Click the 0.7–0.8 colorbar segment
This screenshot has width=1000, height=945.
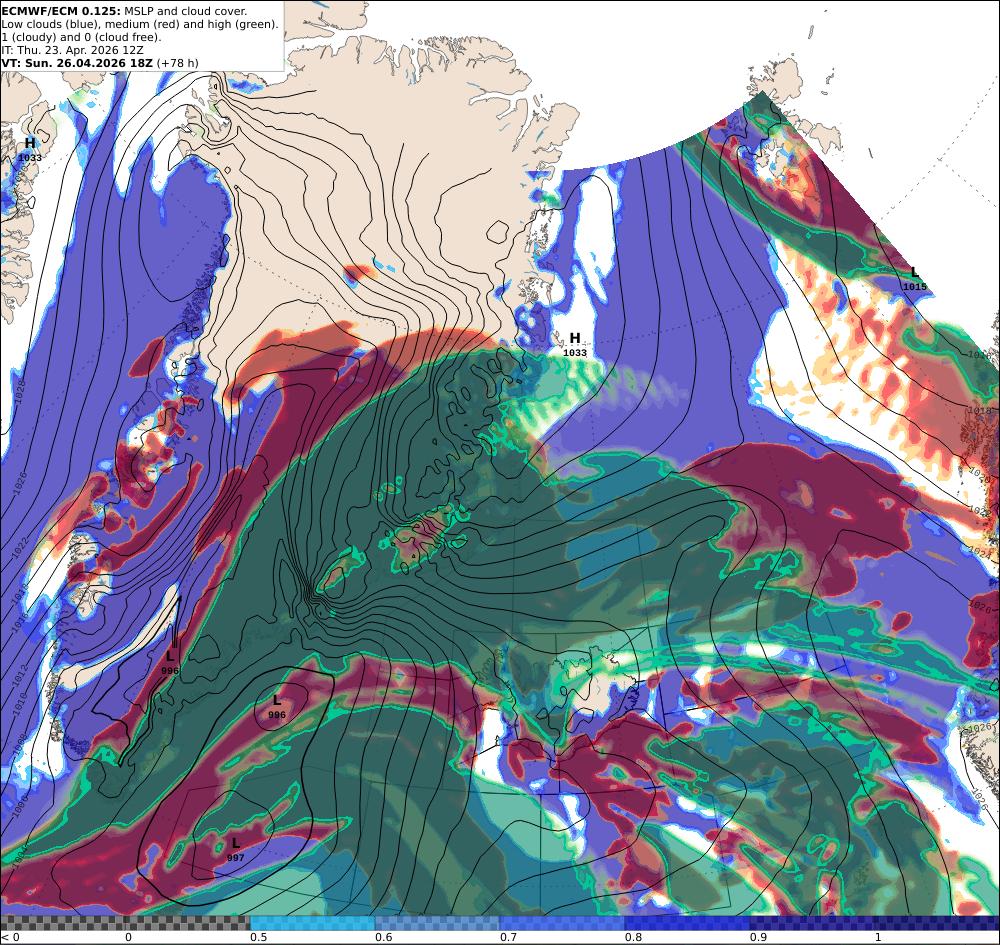562,923
